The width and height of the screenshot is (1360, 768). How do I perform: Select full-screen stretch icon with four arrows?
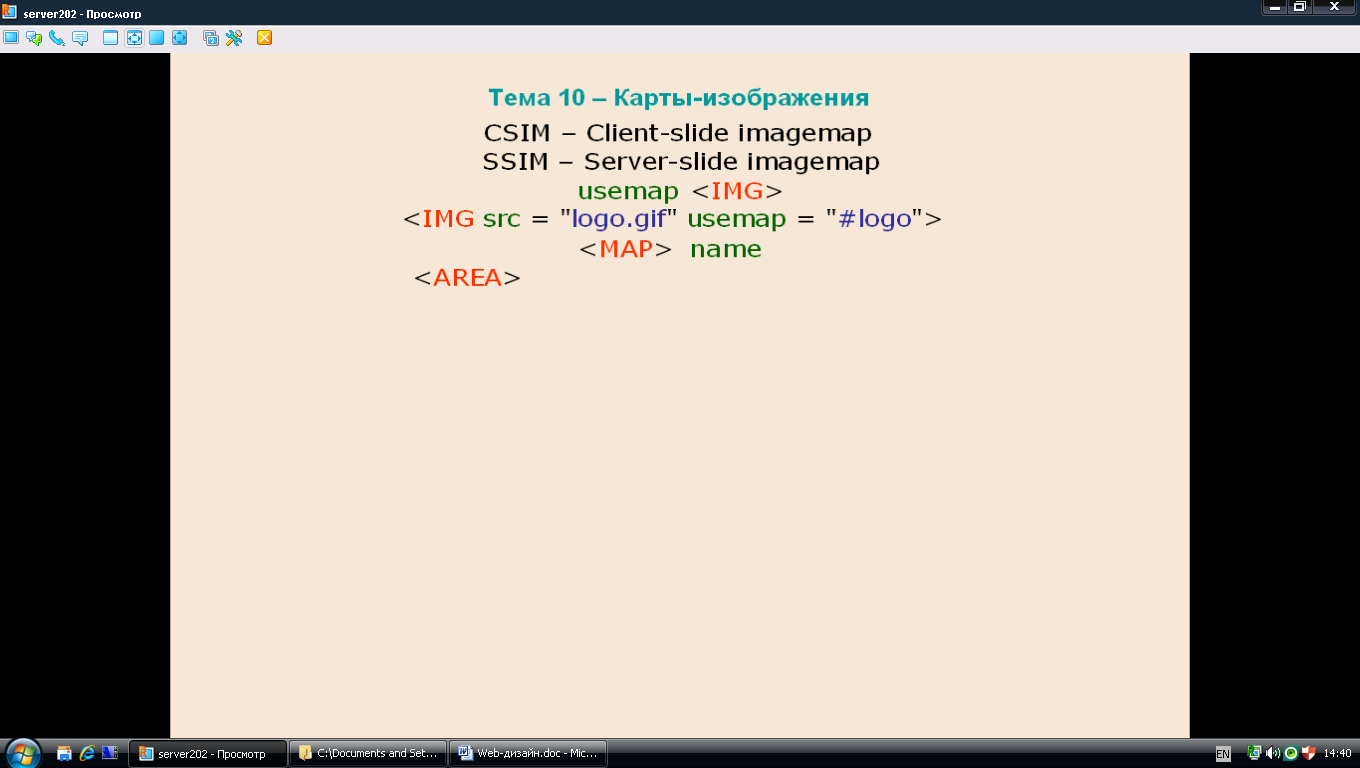[180, 38]
